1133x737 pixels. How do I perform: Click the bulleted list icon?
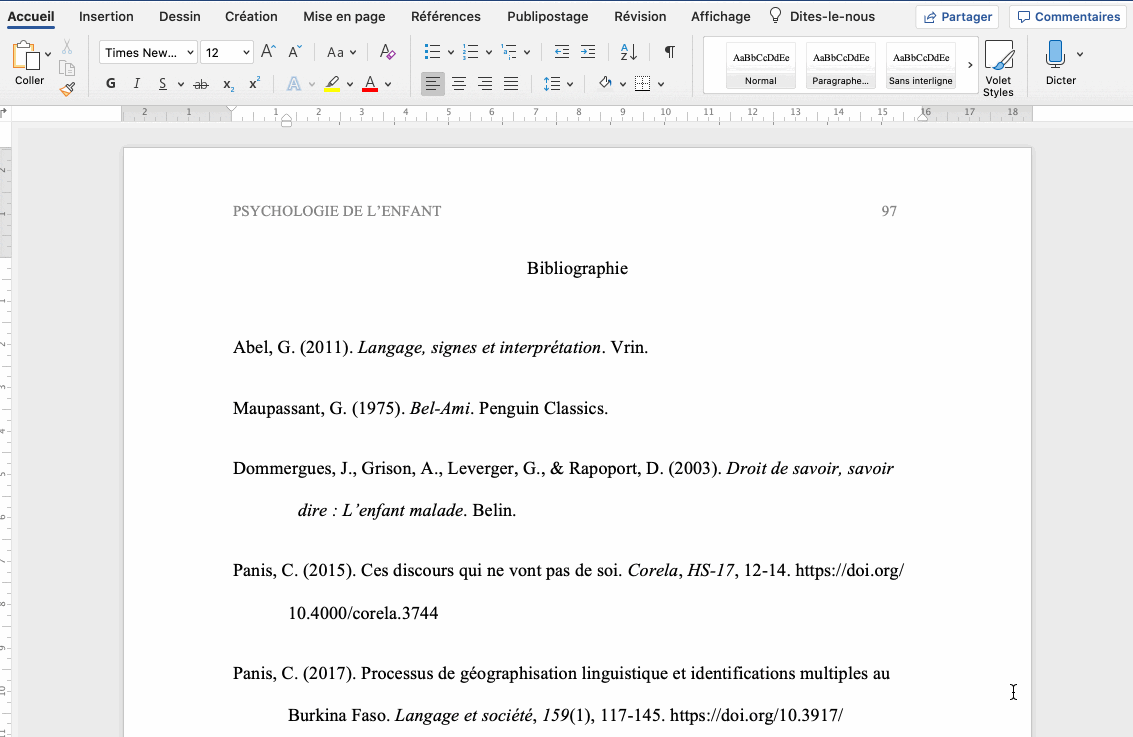pos(432,52)
